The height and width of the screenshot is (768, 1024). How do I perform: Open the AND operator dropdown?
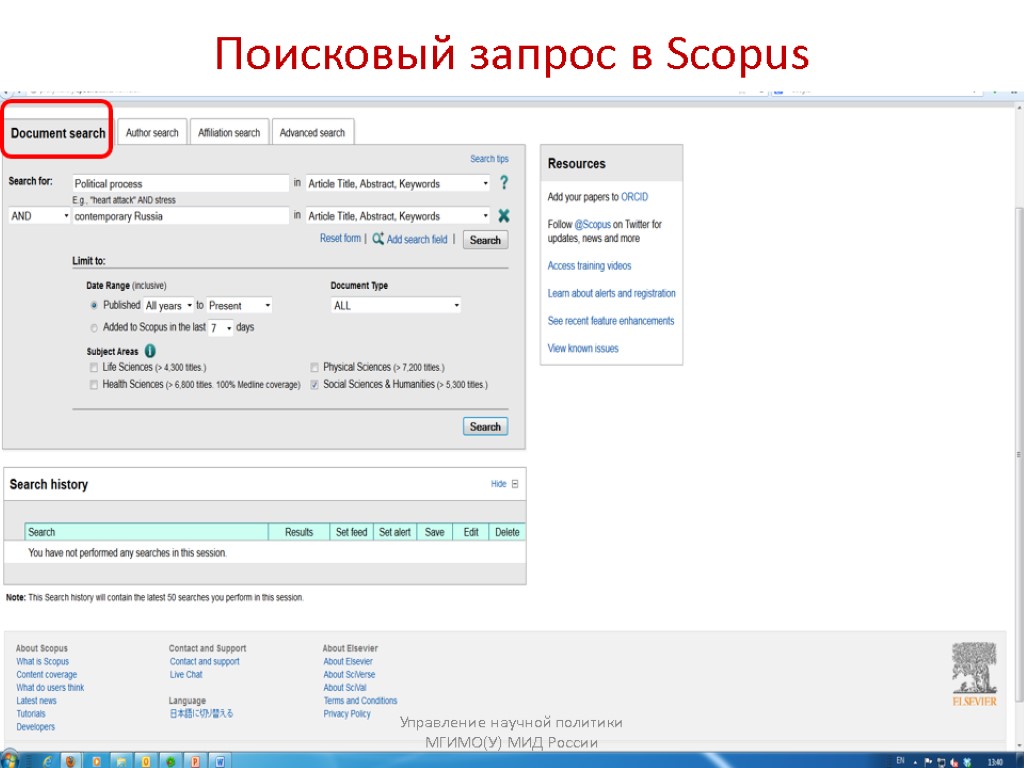39,216
